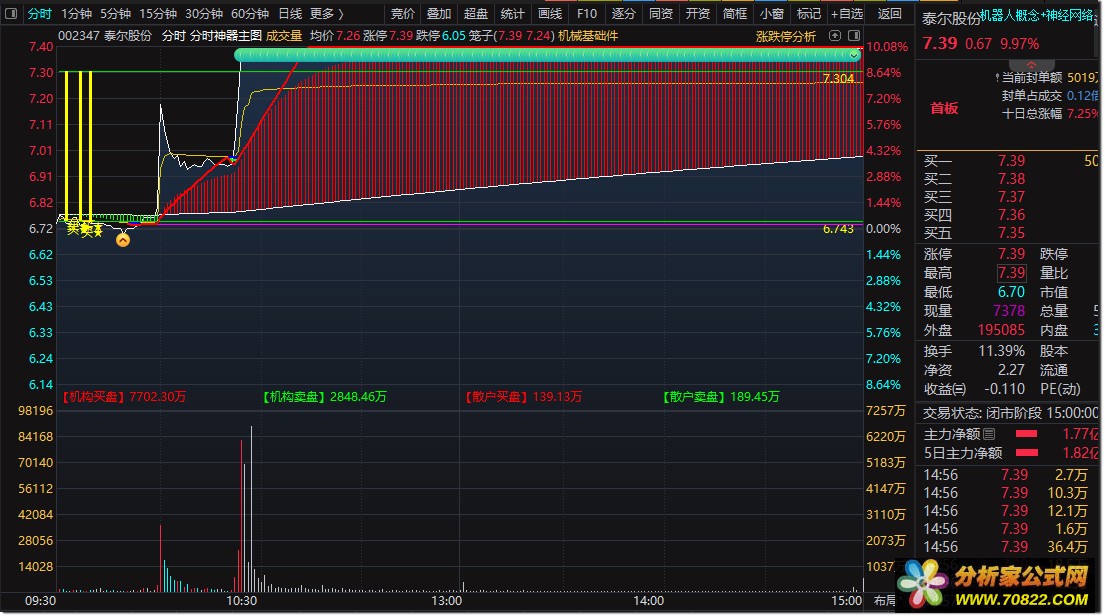
Task: Click the 分时神器主图 indicator name
Action: click(x=226, y=35)
